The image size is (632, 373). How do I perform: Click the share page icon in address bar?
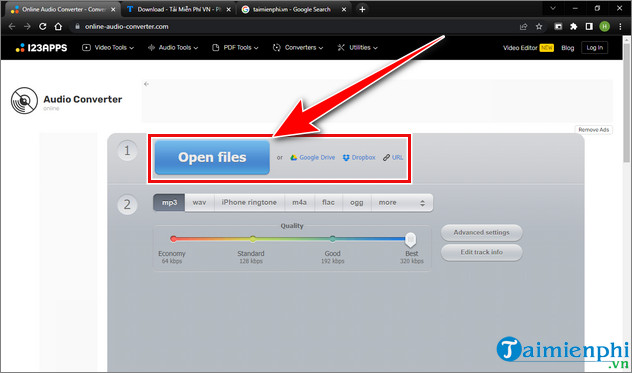(x=524, y=27)
